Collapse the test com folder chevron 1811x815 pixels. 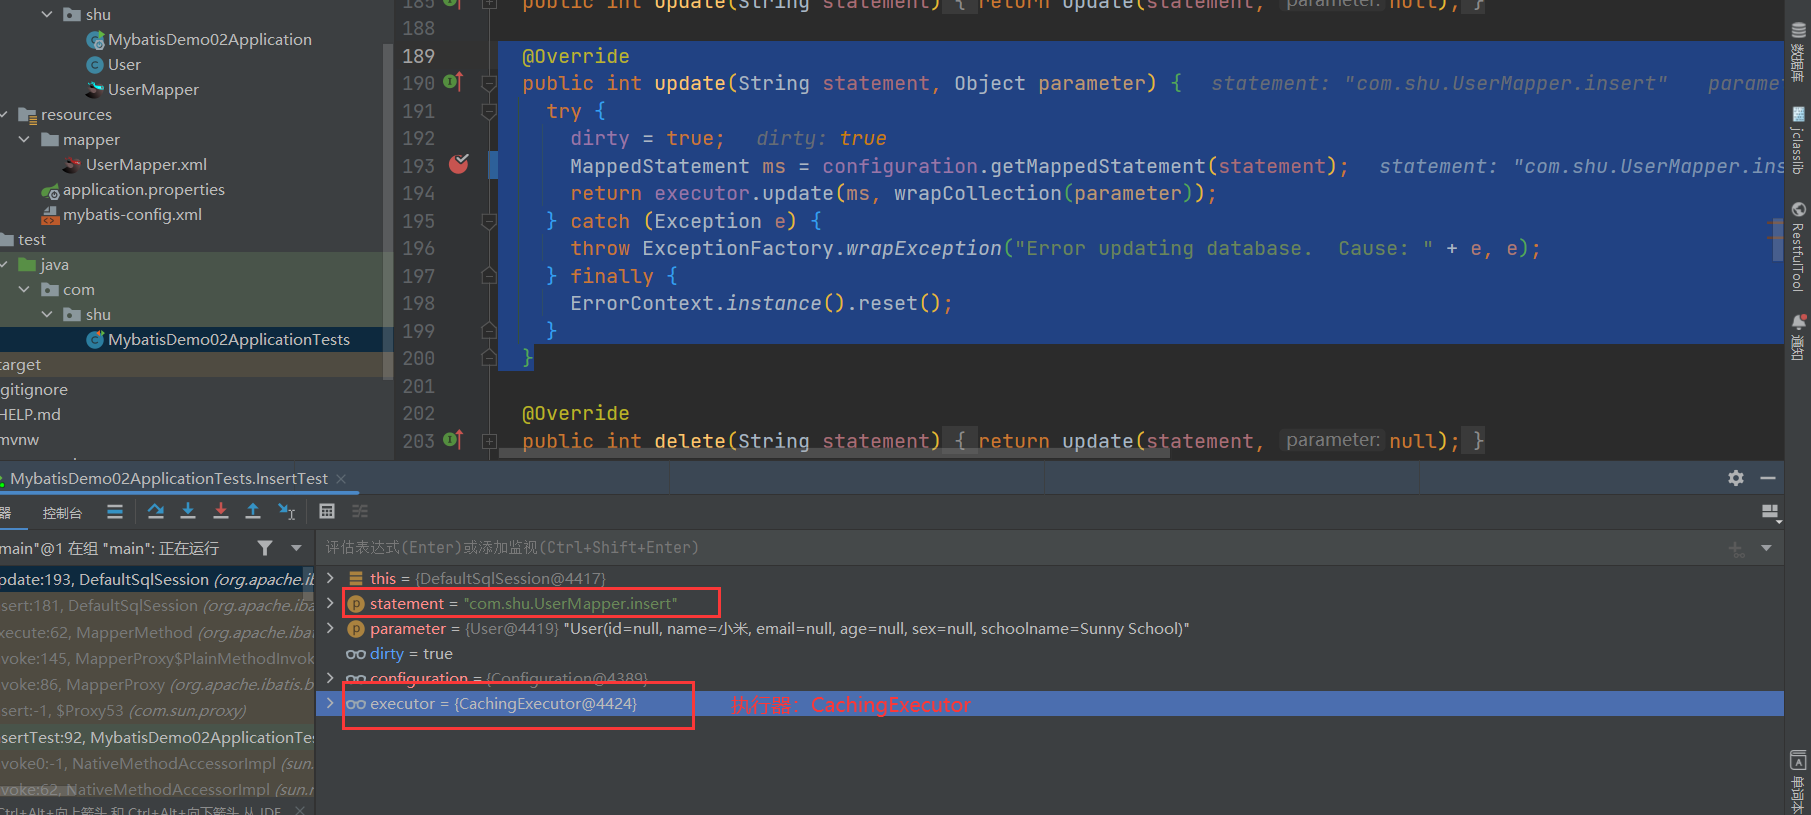24,289
